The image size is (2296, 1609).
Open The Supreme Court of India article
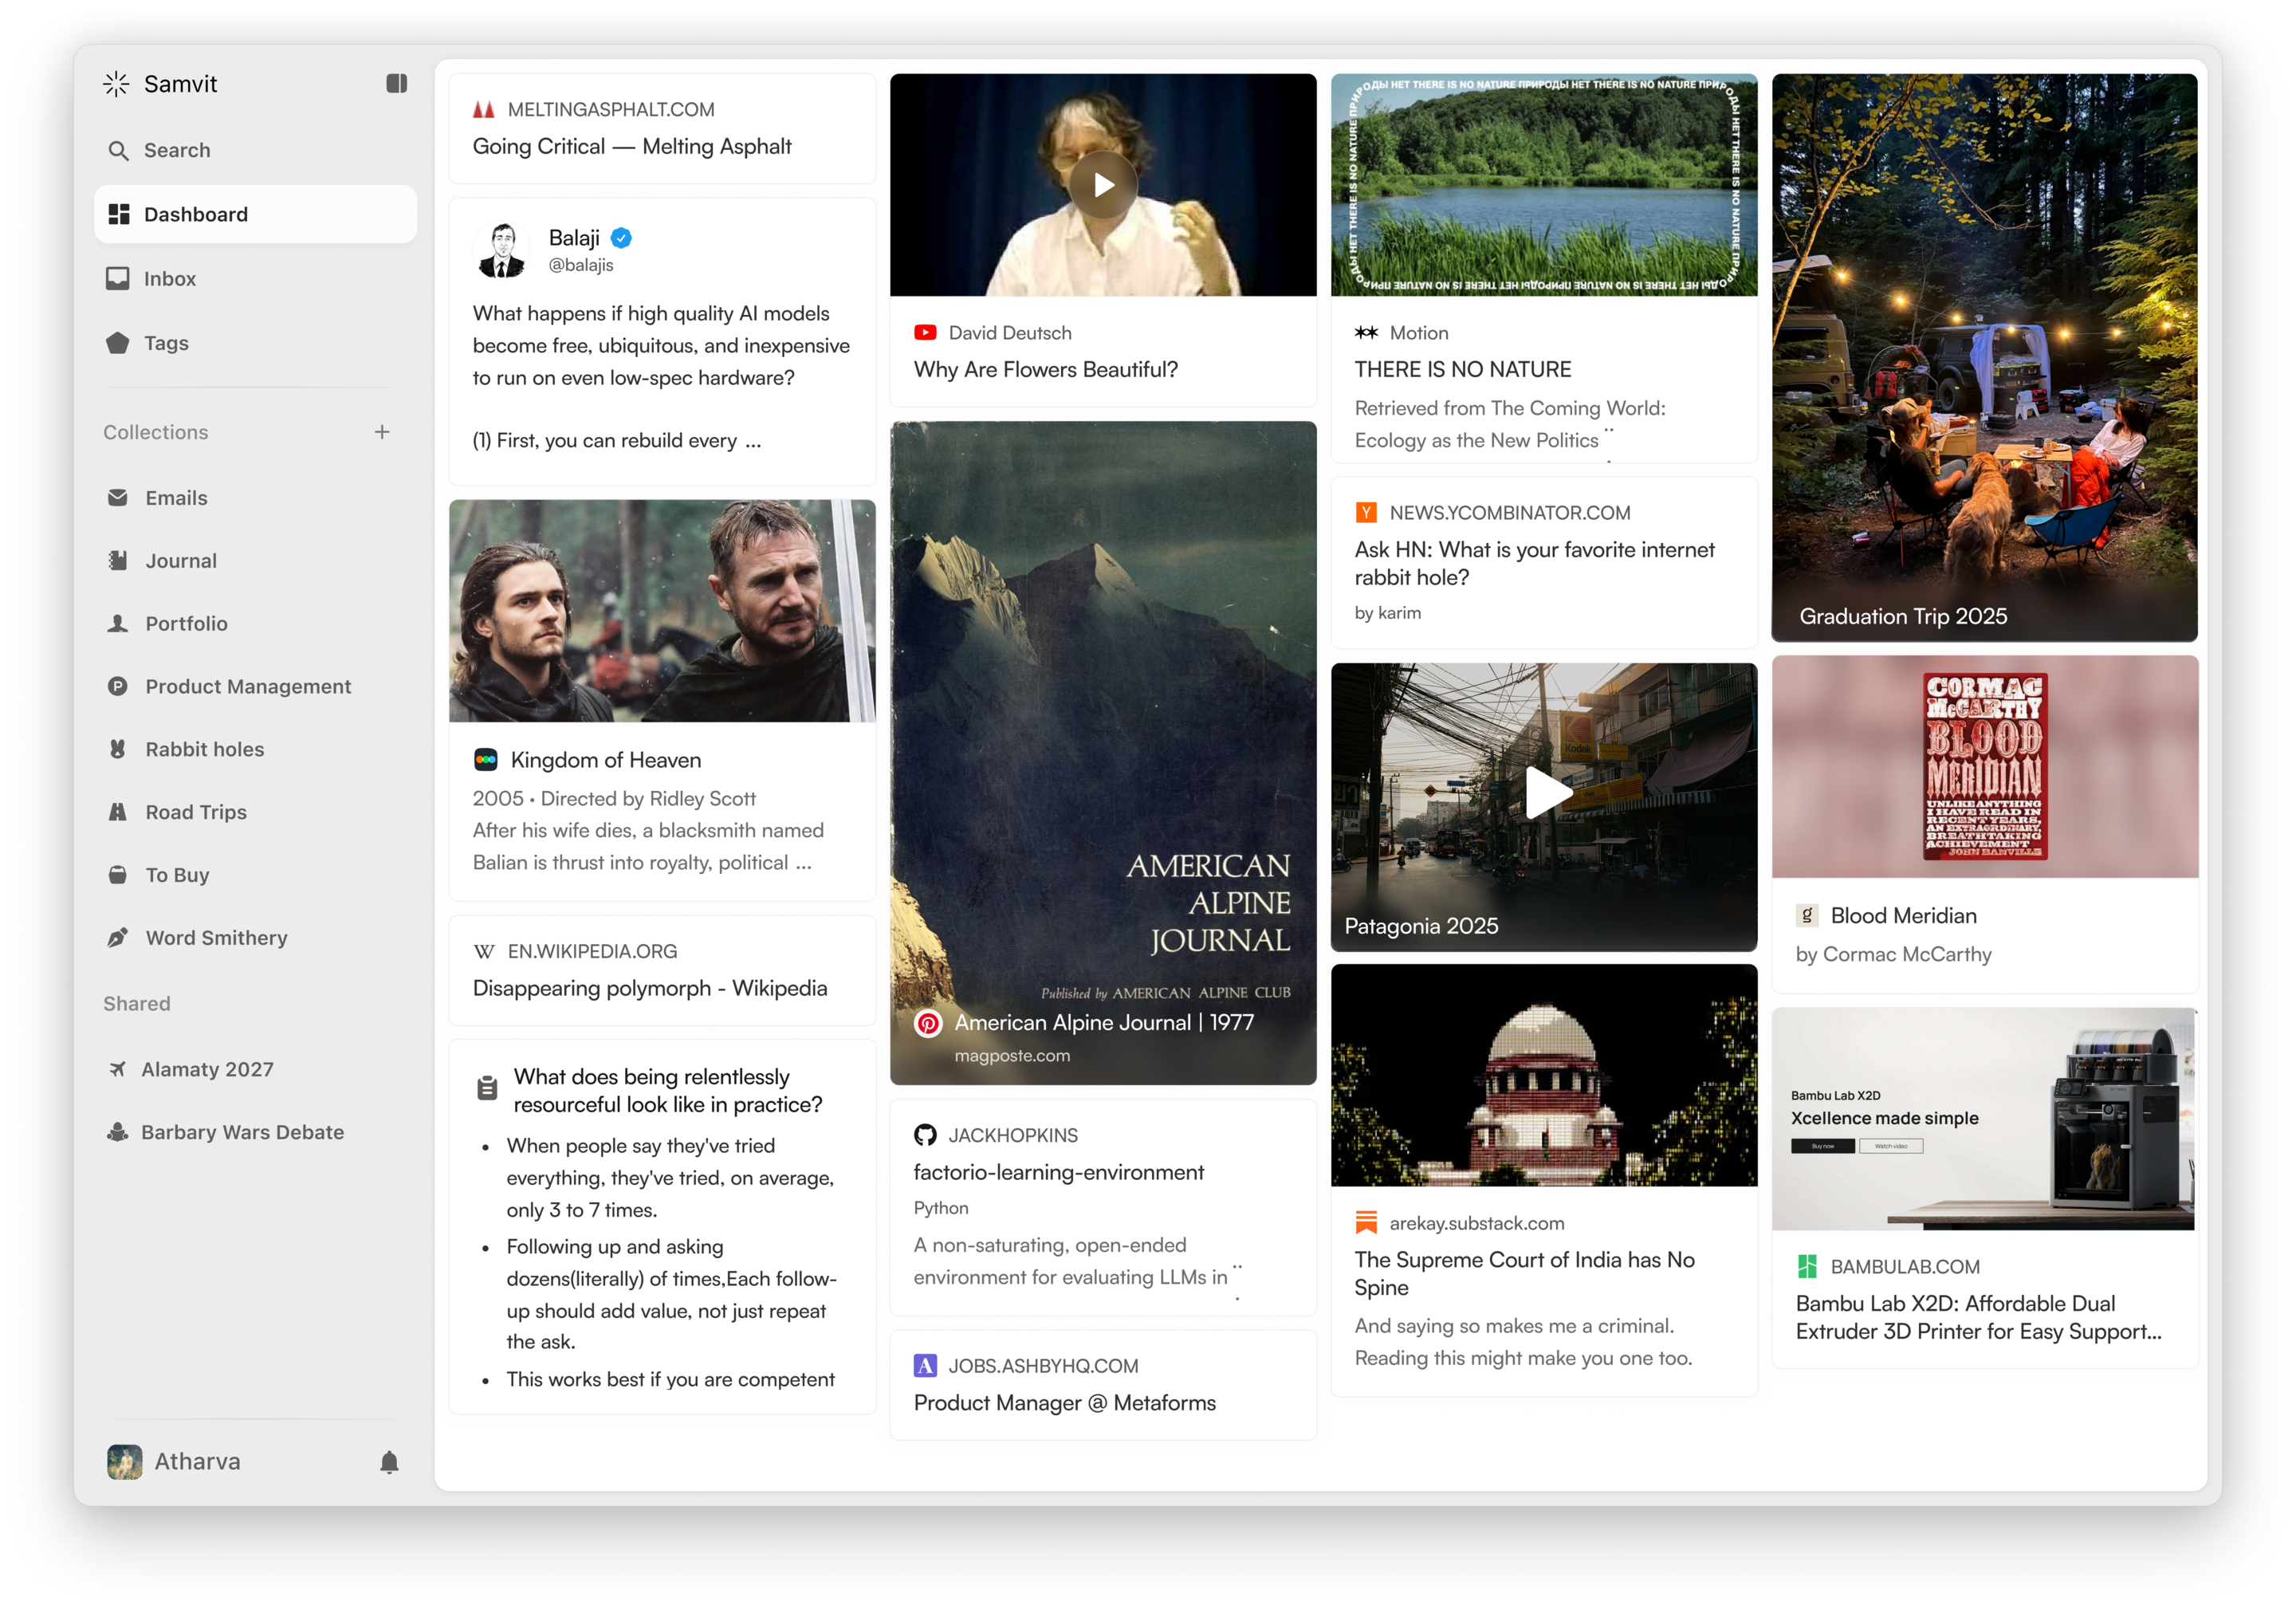click(1544, 1181)
